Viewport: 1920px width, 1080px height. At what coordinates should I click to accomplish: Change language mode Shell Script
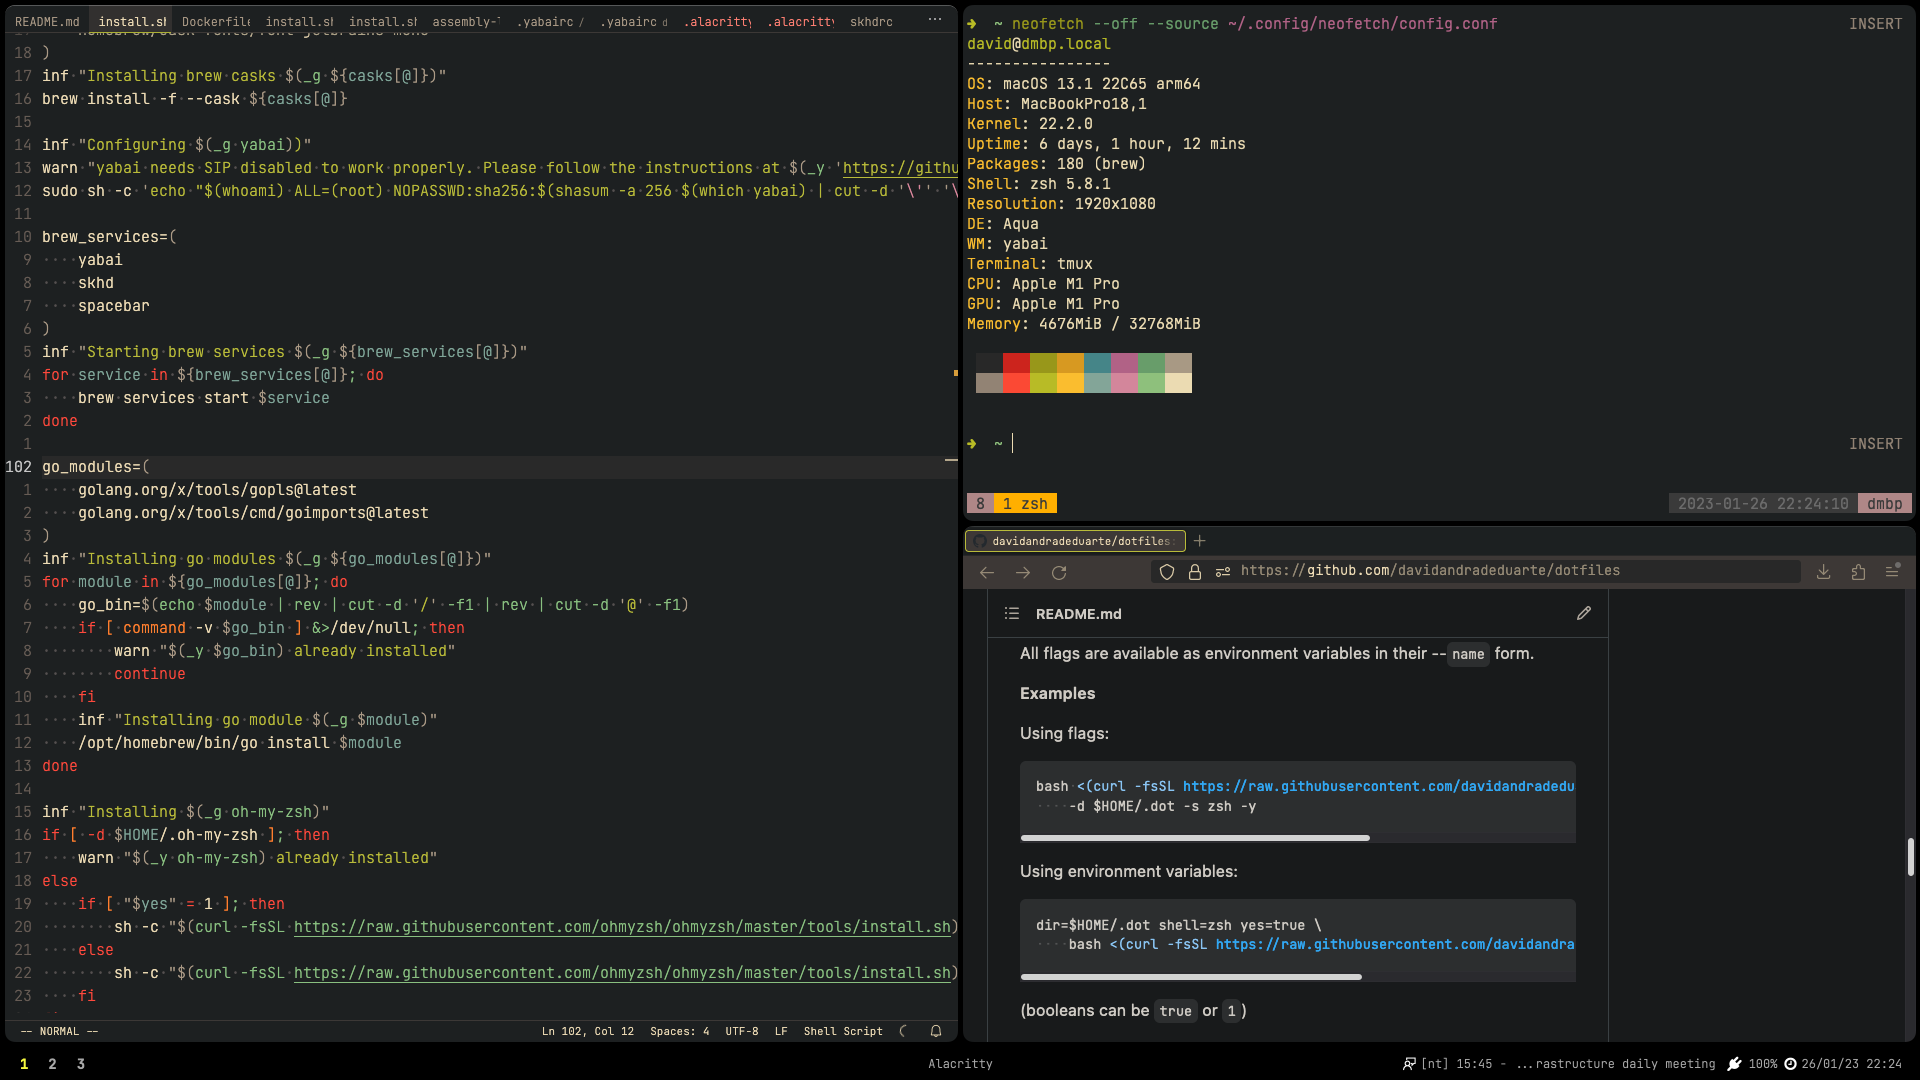coord(843,1031)
